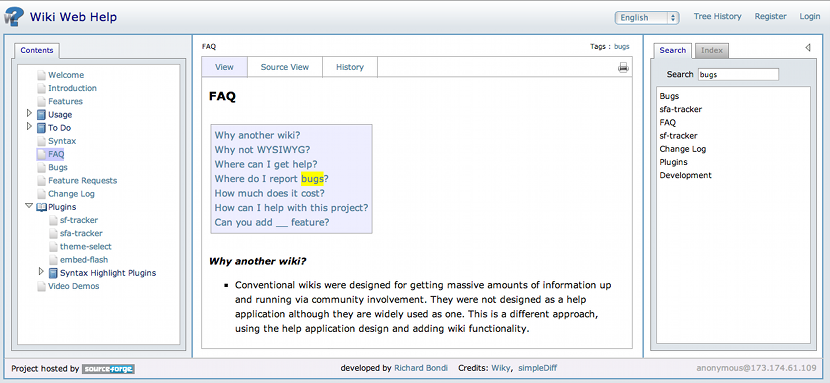Select Feature Requests in the contents tree
Screen dimensions: 830x383
pos(83,181)
